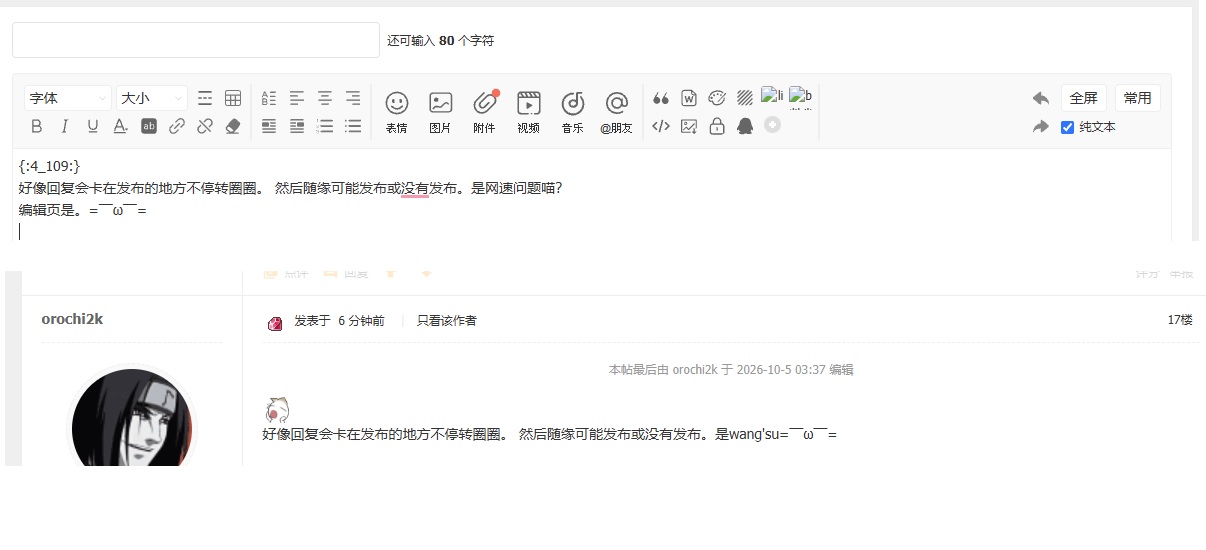Open the font color picker
This screenshot has width=1206, height=550.
[120, 126]
